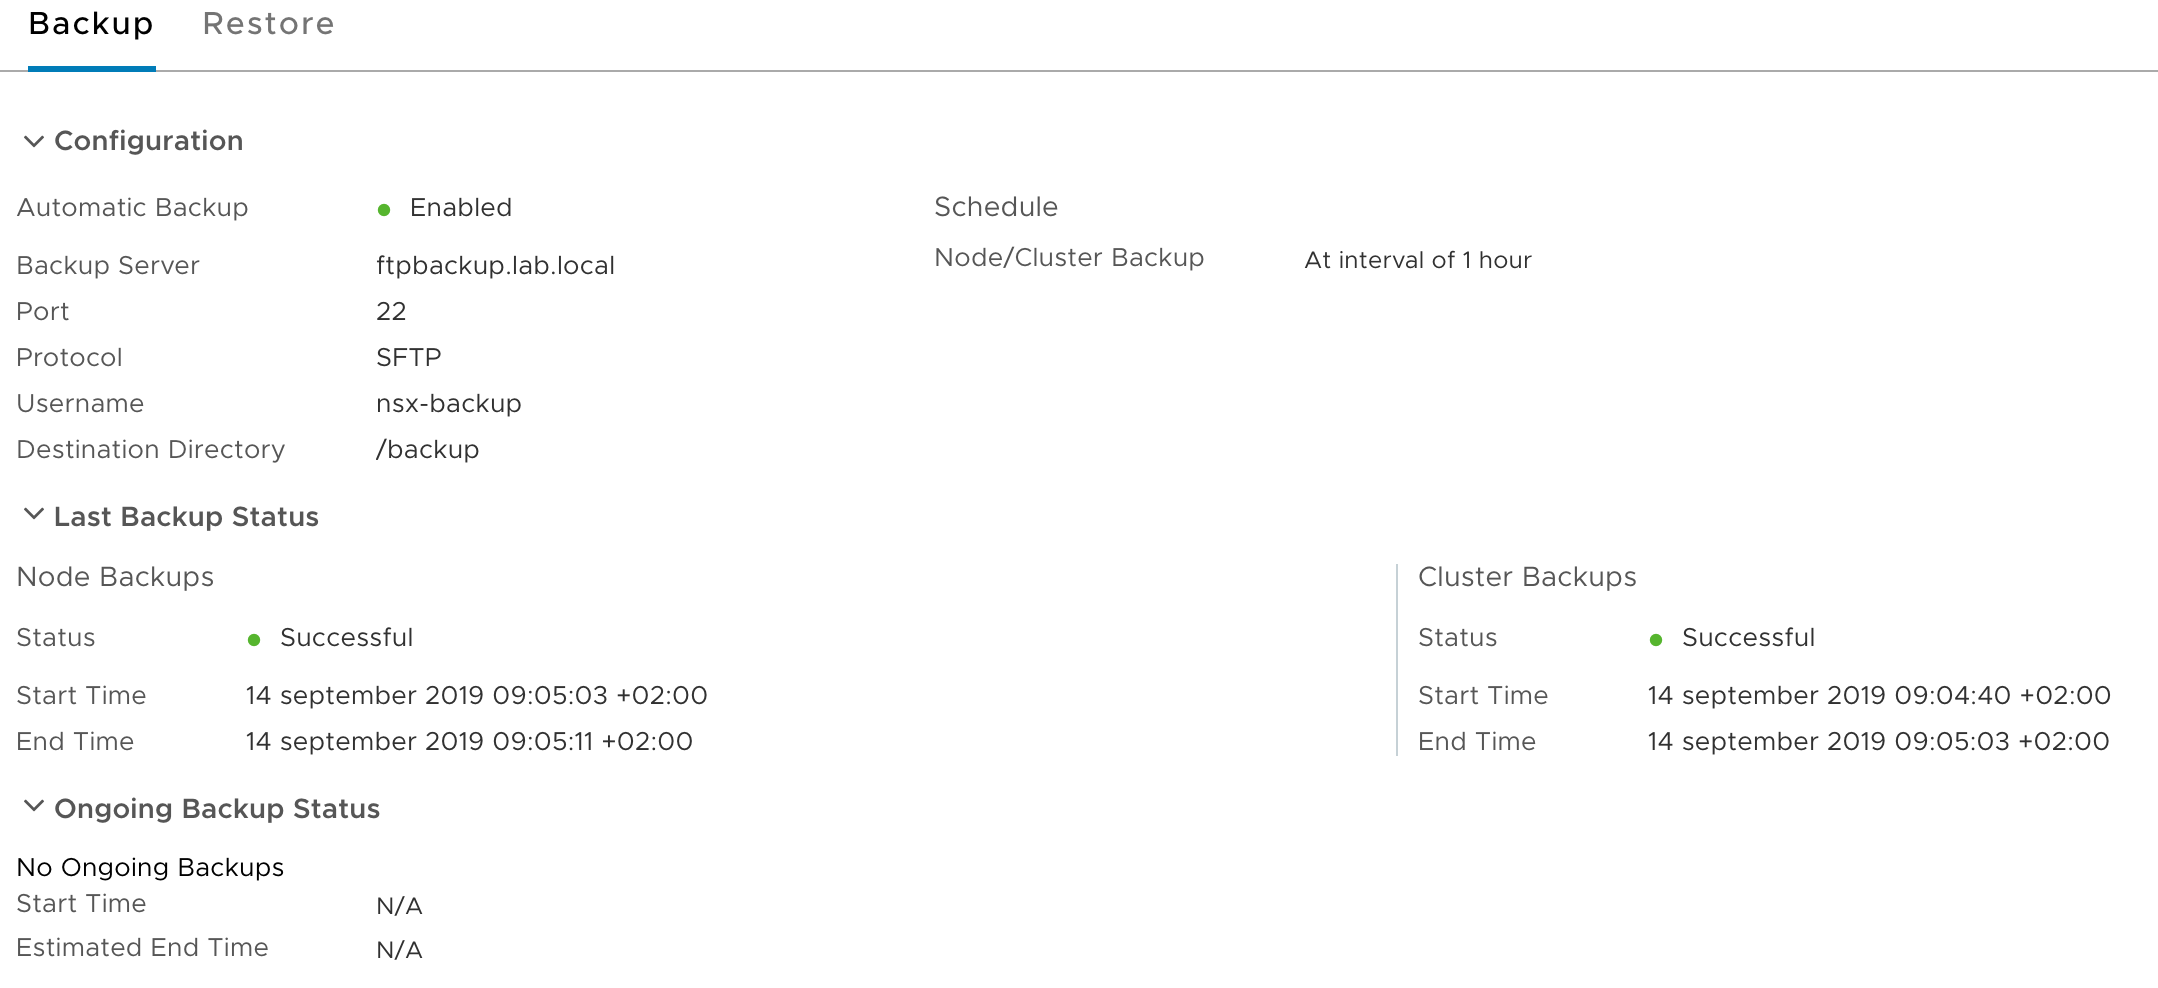2158x988 pixels.
Task: Collapse the Ongoing Backup Status chevron
Action: (33, 807)
